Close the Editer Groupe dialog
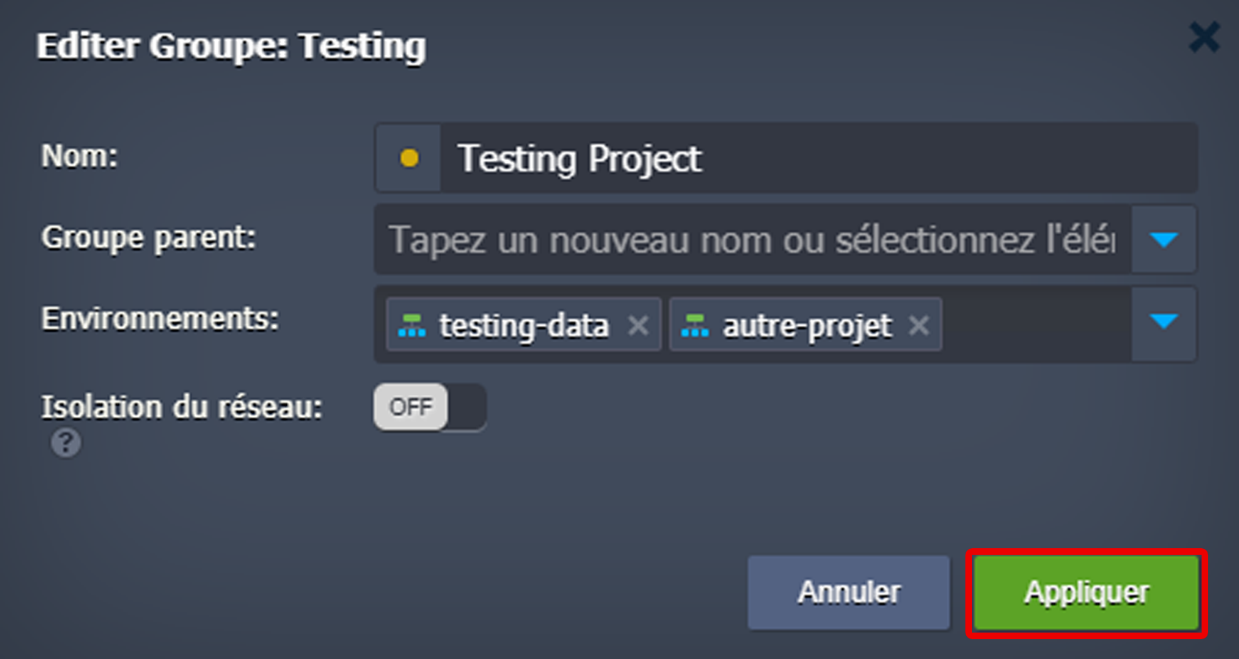This screenshot has width=1239, height=659. (x=1204, y=39)
